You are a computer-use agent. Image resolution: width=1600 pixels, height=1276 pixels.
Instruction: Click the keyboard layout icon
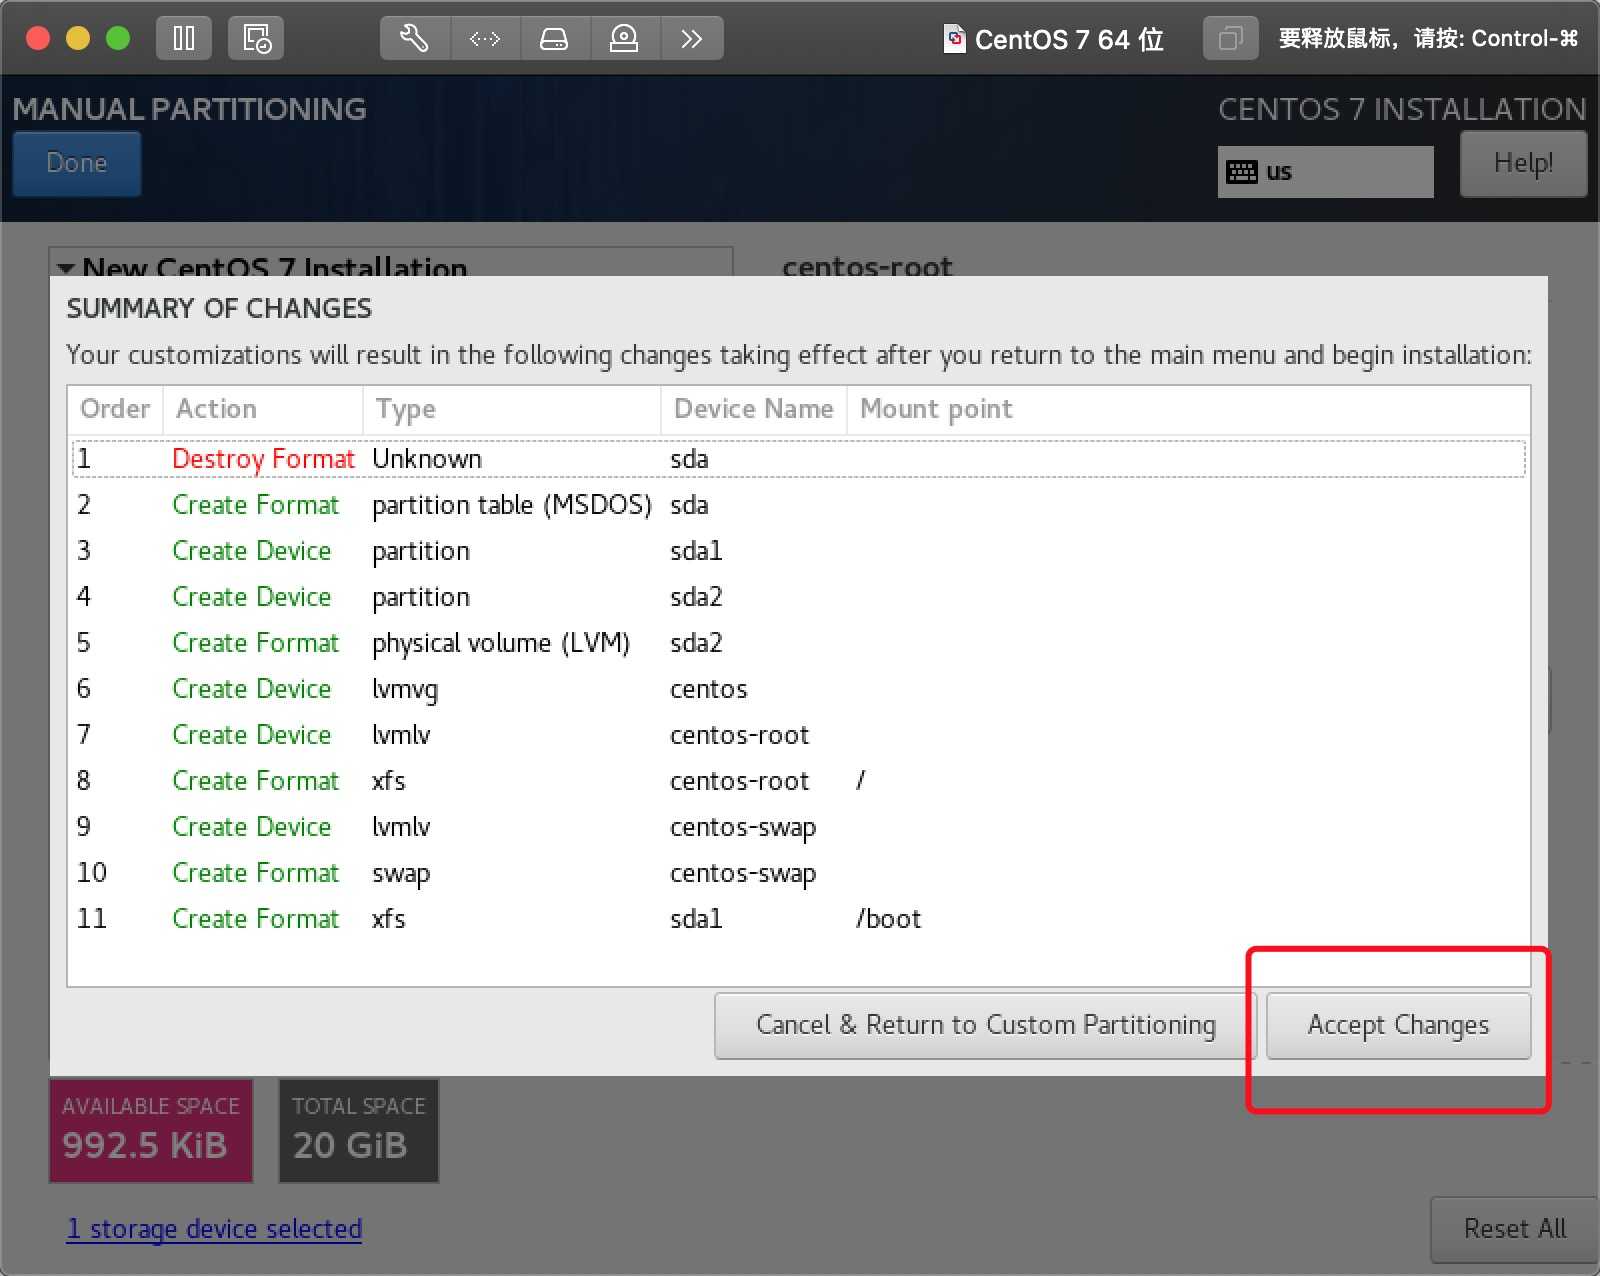click(1242, 172)
